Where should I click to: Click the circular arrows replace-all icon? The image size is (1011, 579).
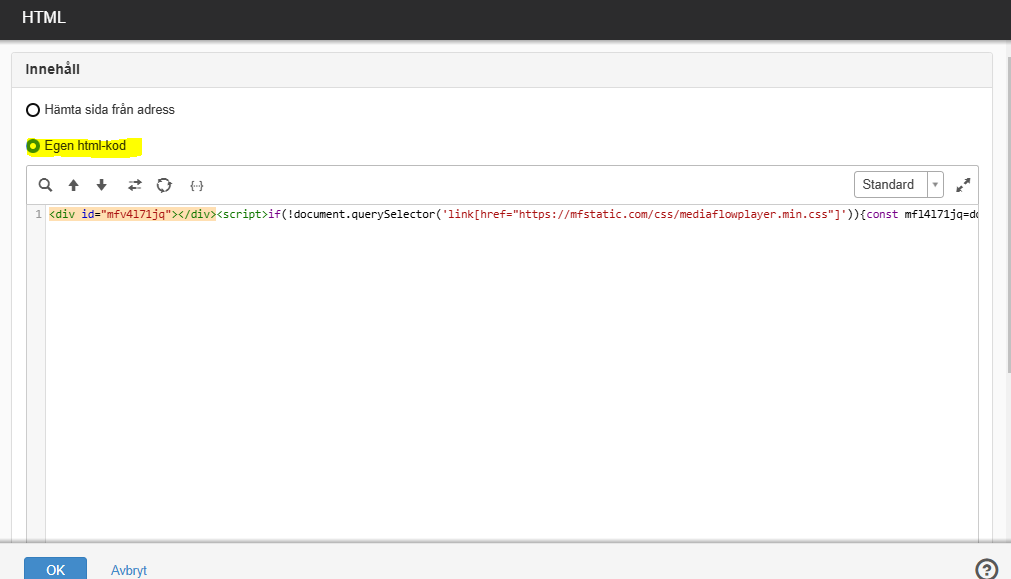click(x=164, y=185)
